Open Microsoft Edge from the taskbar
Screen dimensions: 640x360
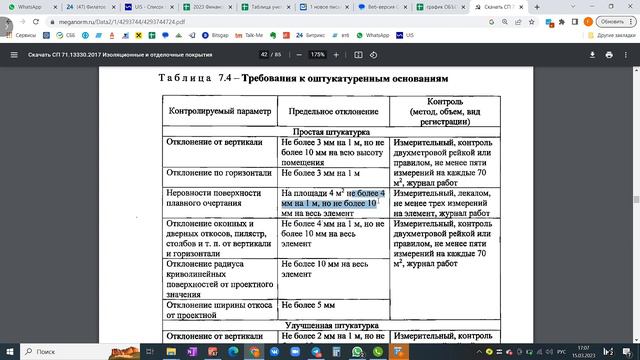[233, 351]
